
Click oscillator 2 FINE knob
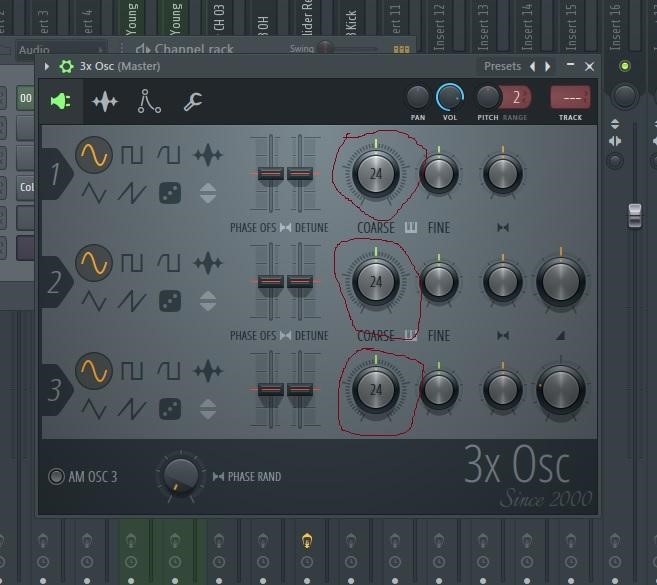[x=439, y=282]
